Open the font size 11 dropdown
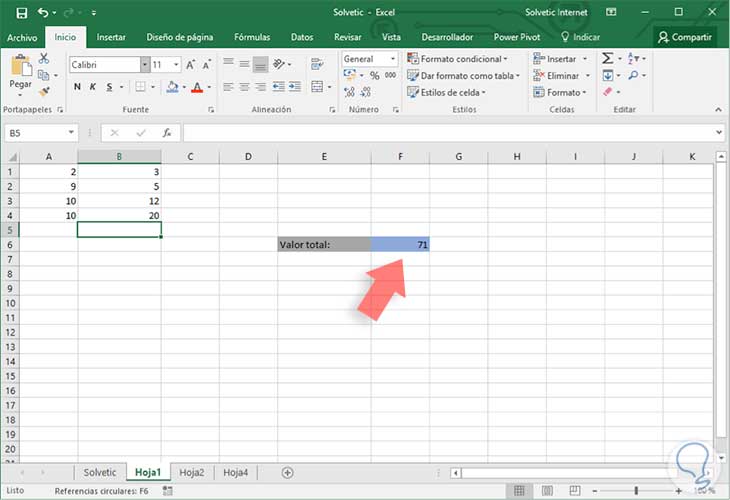This screenshot has width=730, height=500. coord(176,65)
